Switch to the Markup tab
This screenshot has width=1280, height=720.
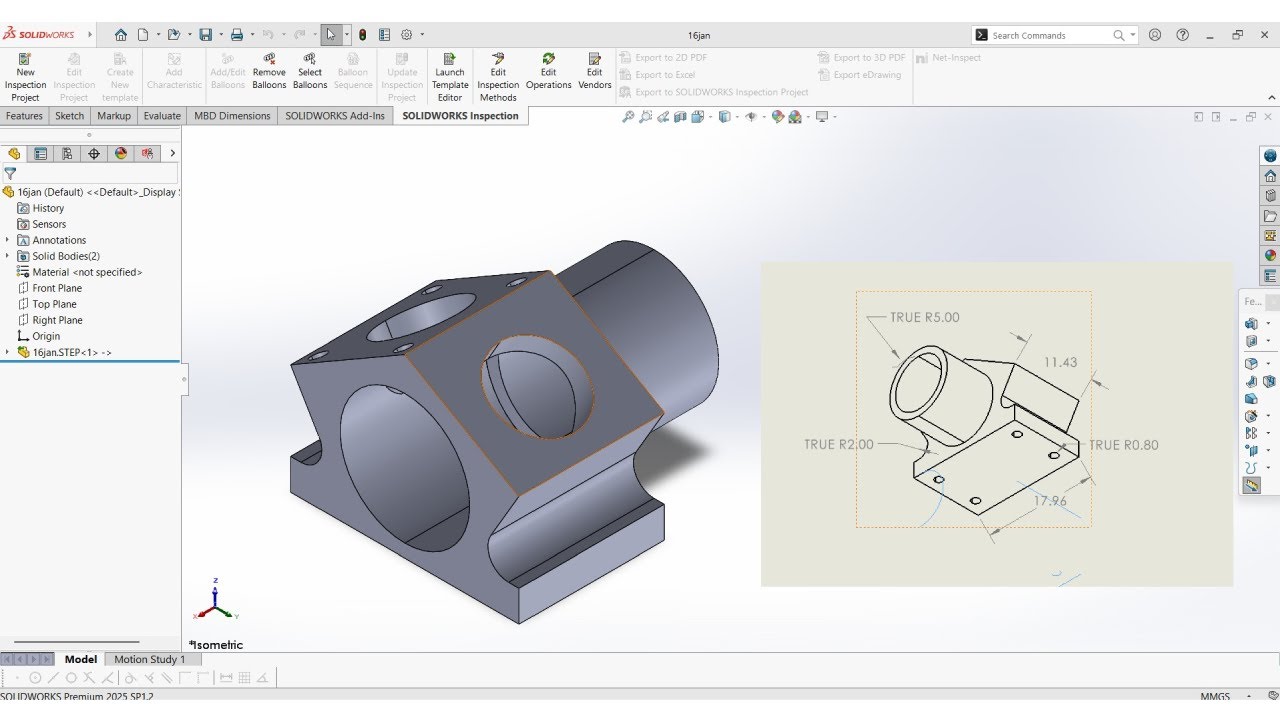click(x=114, y=116)
